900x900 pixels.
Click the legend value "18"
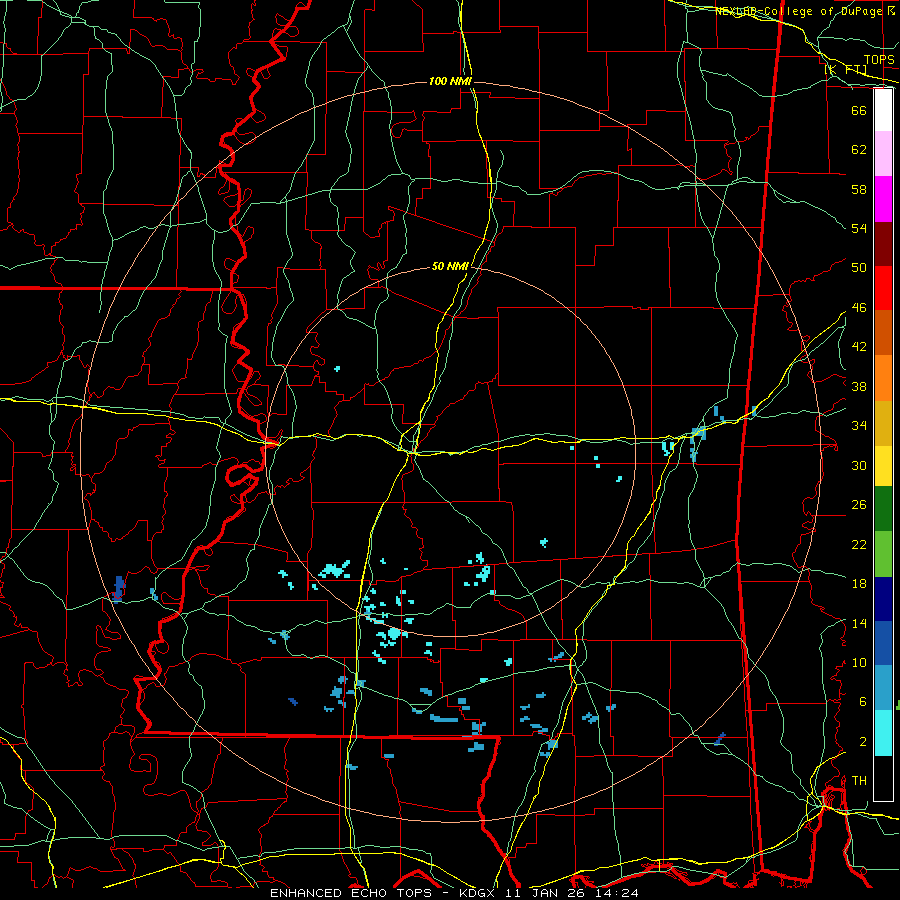click(859, 584)
